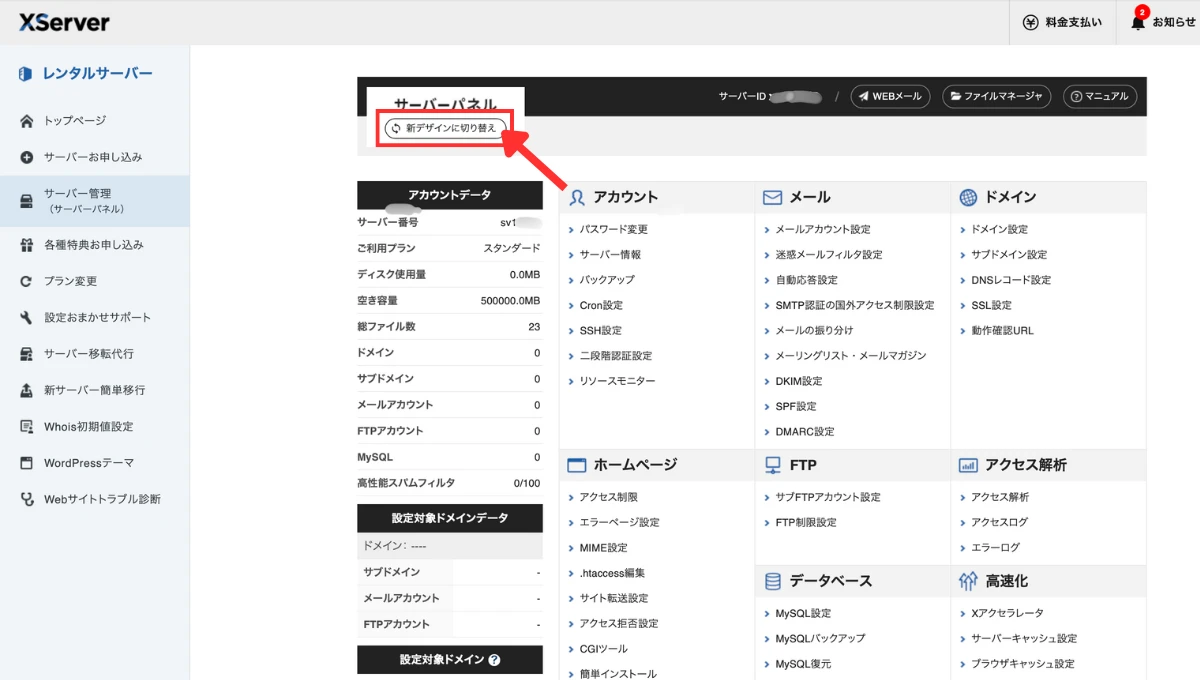Click the home icon beside トップページ
Screen dimensions: 1200x680
coord(27,121)
